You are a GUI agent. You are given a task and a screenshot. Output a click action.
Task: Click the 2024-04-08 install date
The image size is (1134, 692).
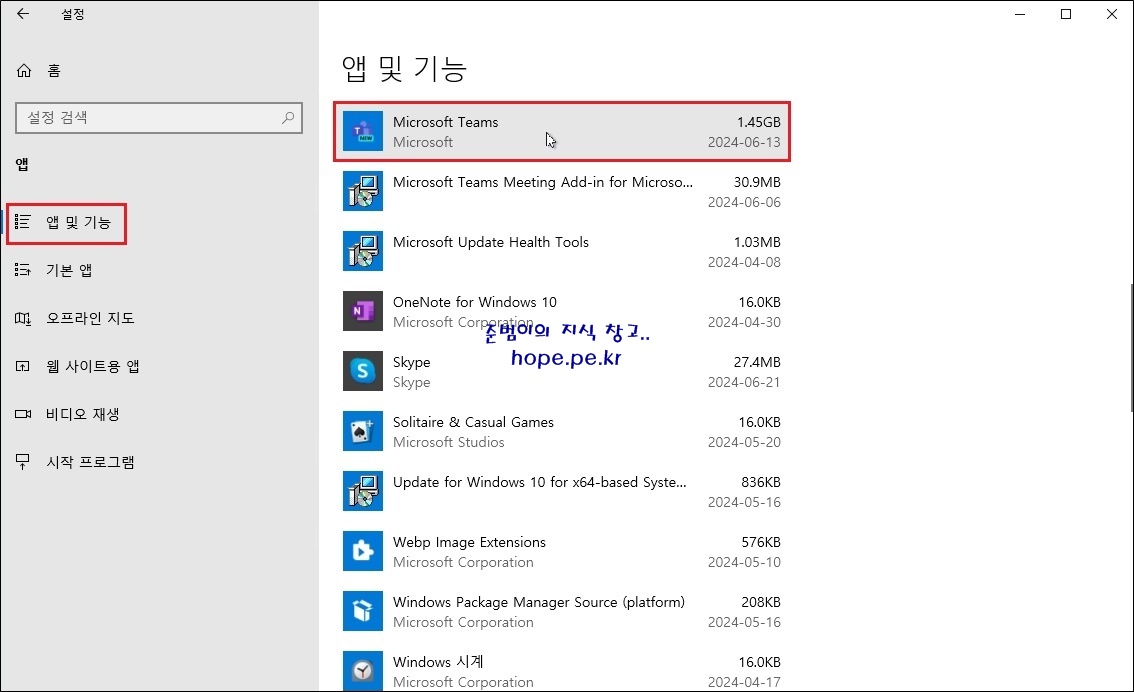click(744, 262)
